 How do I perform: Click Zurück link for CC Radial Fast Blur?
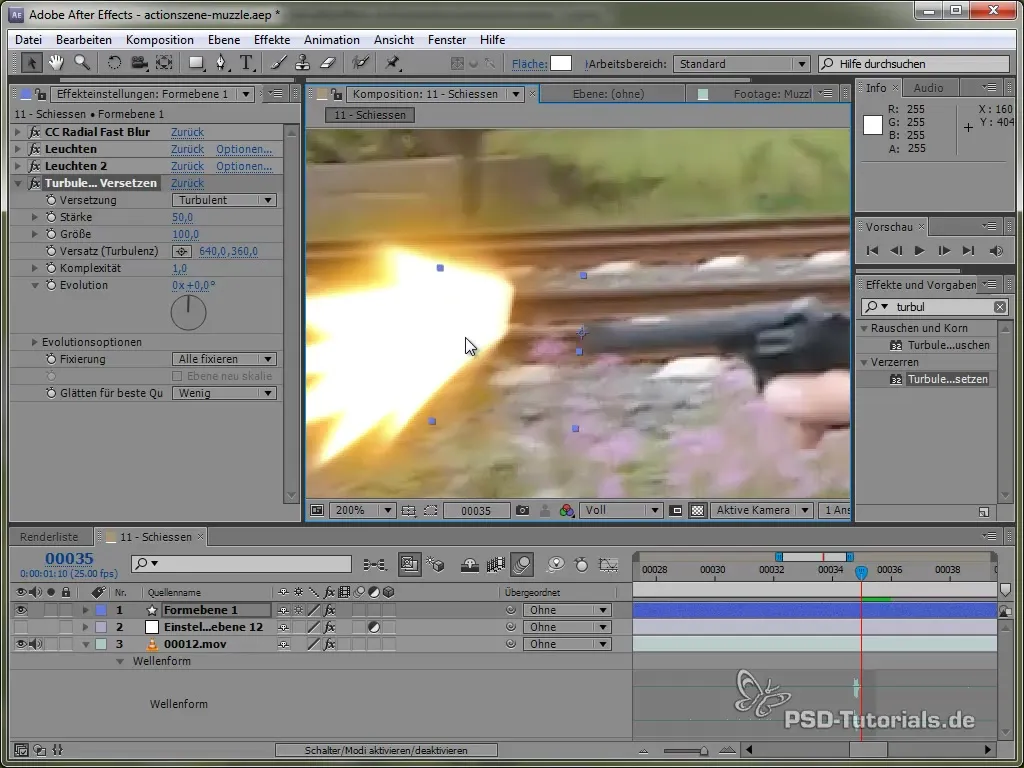point(187,132)
